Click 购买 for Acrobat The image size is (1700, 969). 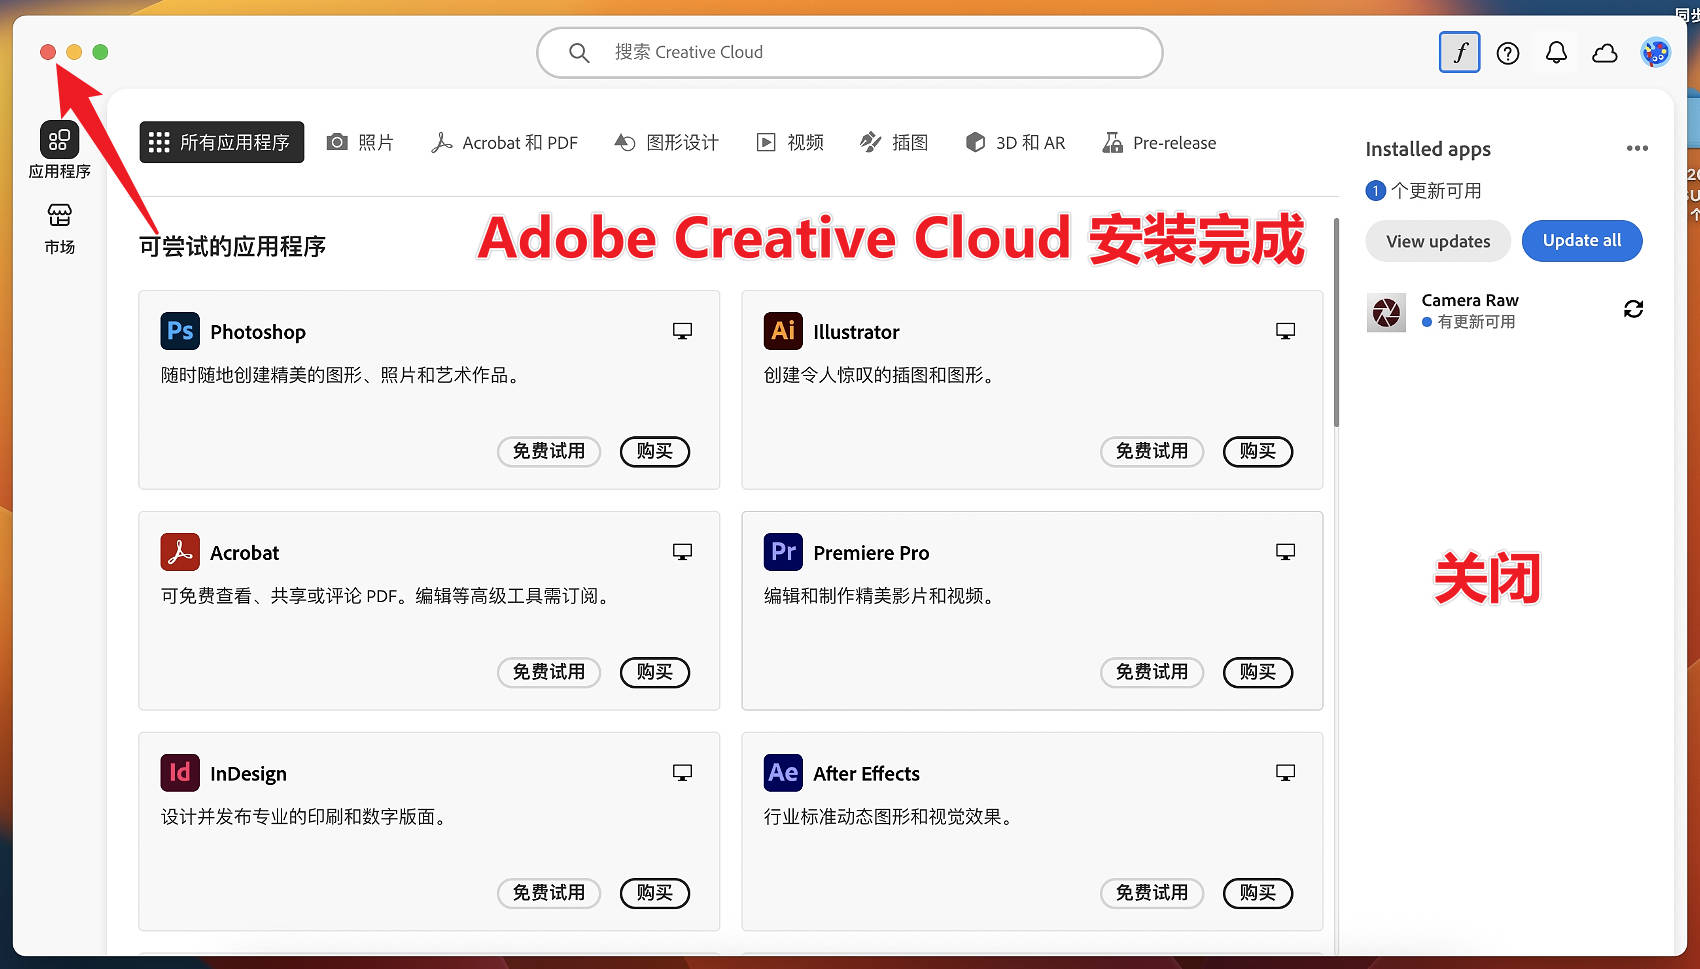(x=655, y=672)
